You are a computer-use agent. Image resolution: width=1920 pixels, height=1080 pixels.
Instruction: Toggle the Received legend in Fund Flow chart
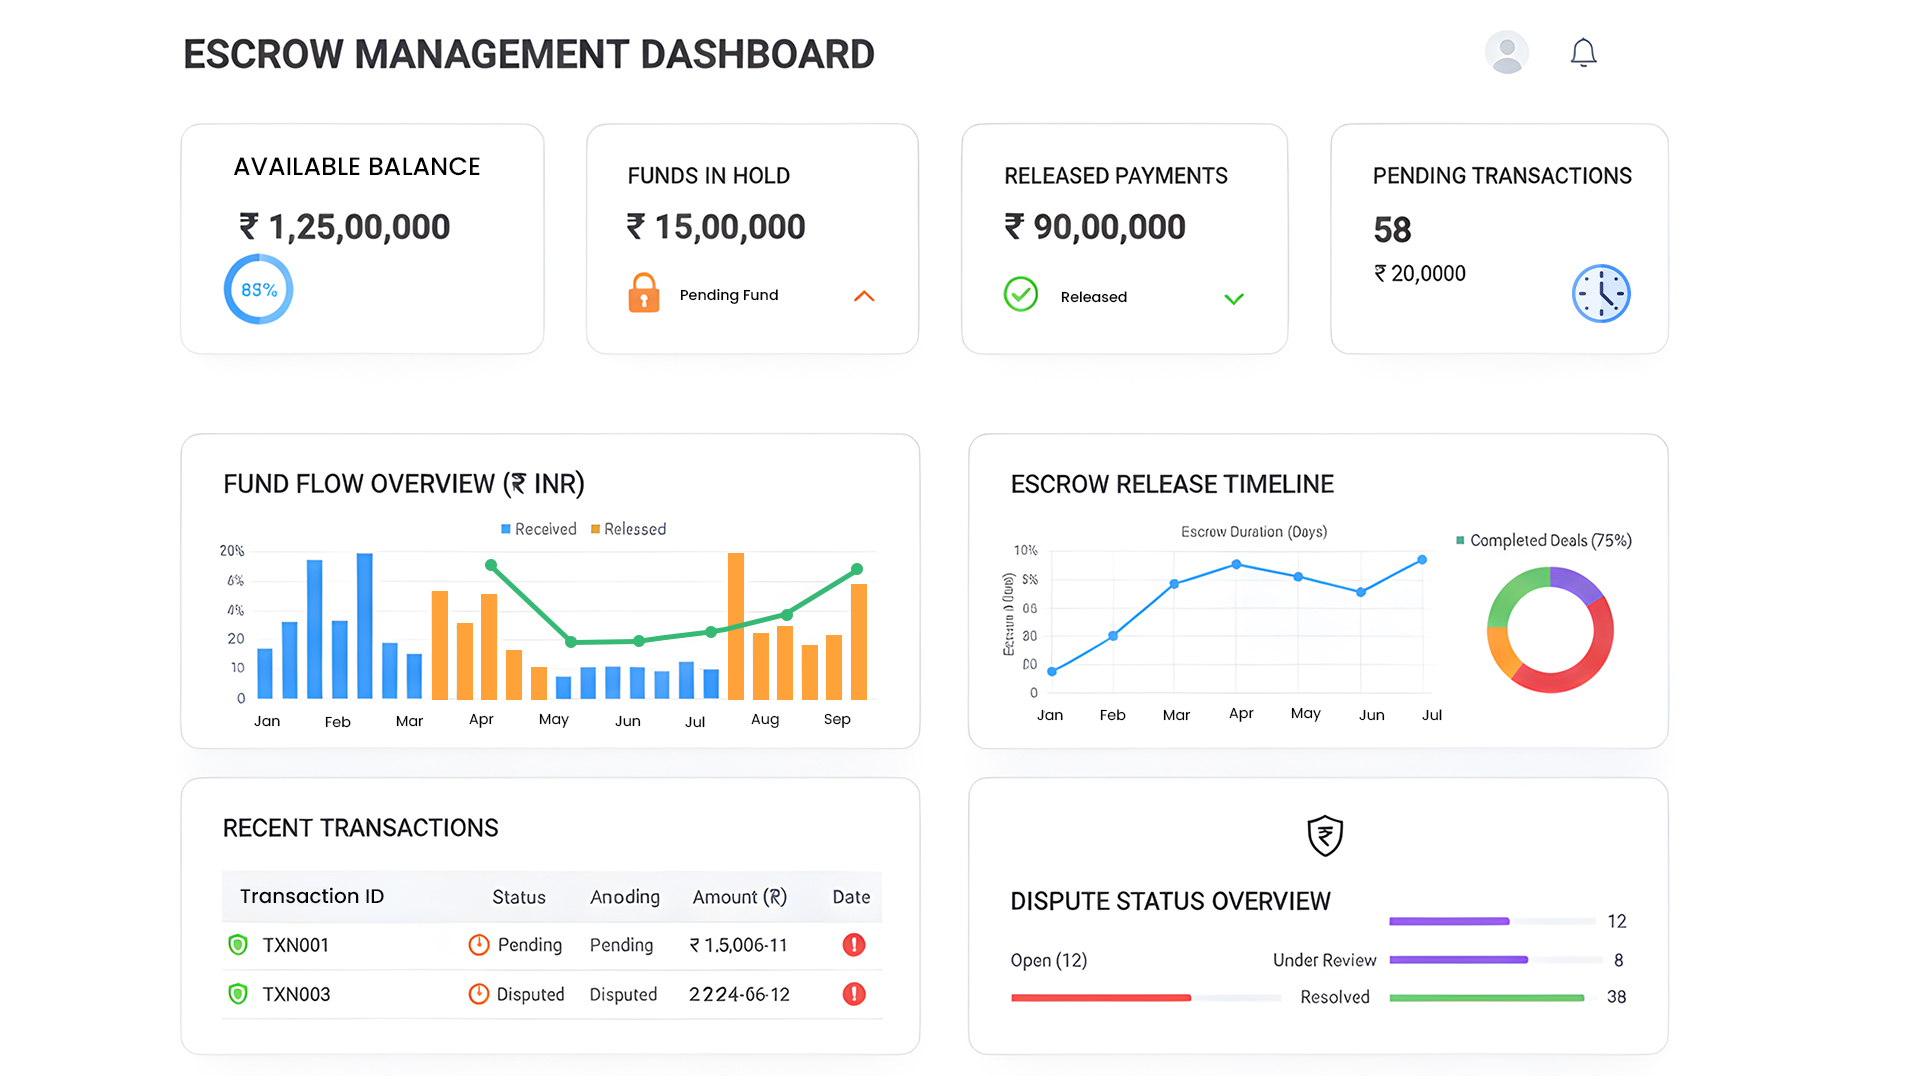[539, 529]
